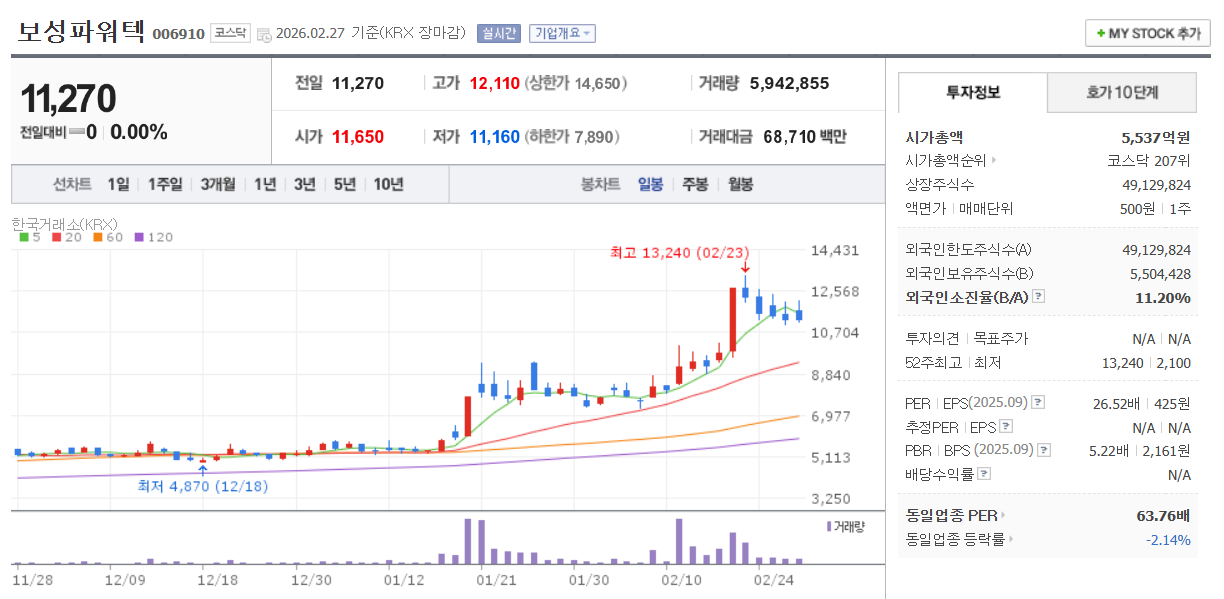The image size is (1224, 599).
Task: Click the 배당수익률 help icon
Action: 984,474
